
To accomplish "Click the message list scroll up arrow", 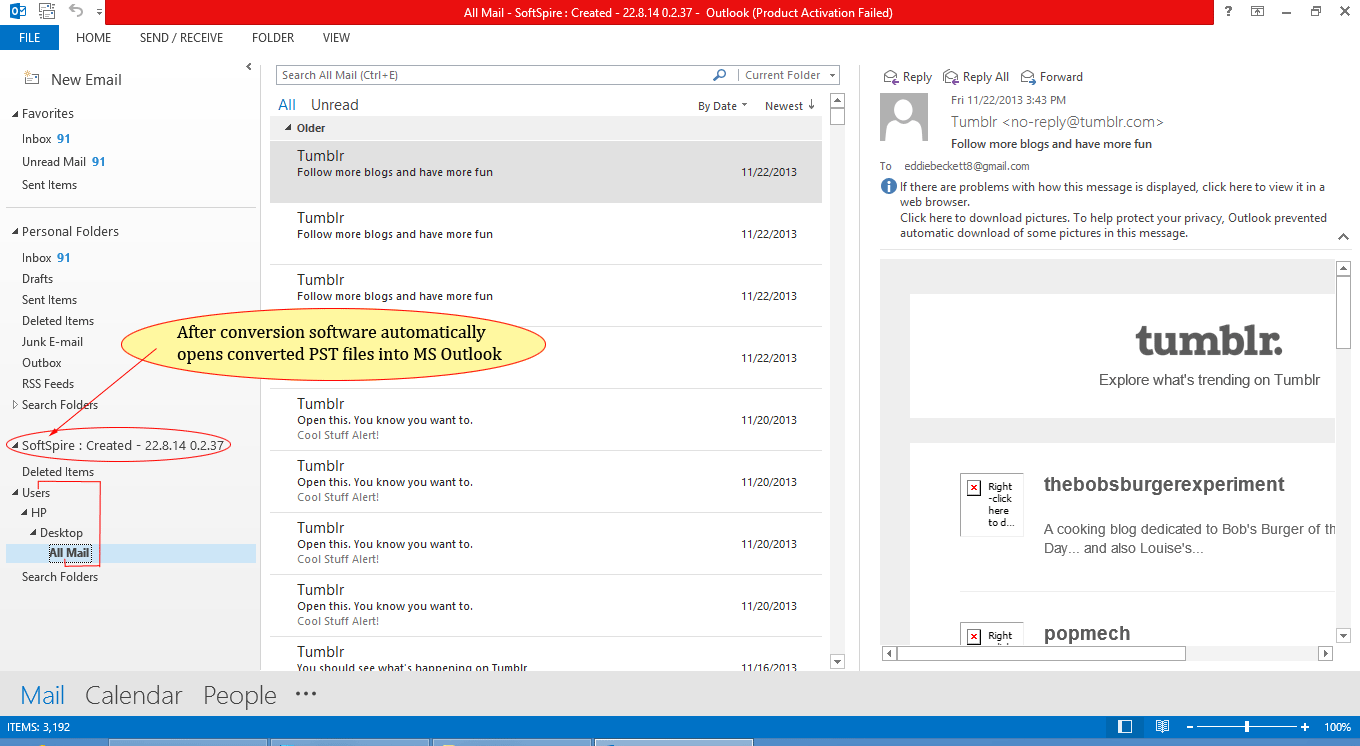I will coord(837,100).
